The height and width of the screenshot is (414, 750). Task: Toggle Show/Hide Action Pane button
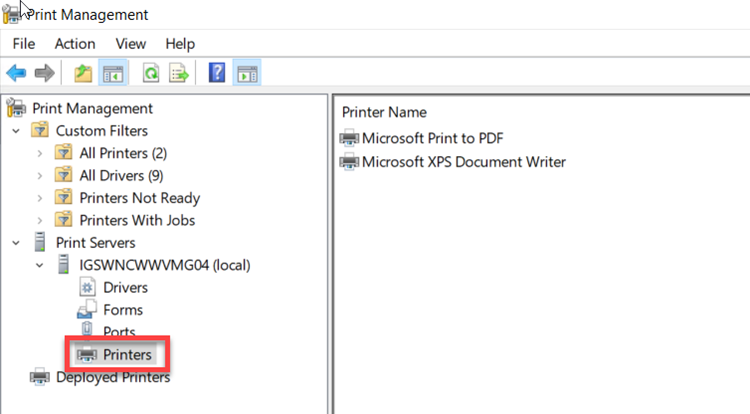(247, 73)
